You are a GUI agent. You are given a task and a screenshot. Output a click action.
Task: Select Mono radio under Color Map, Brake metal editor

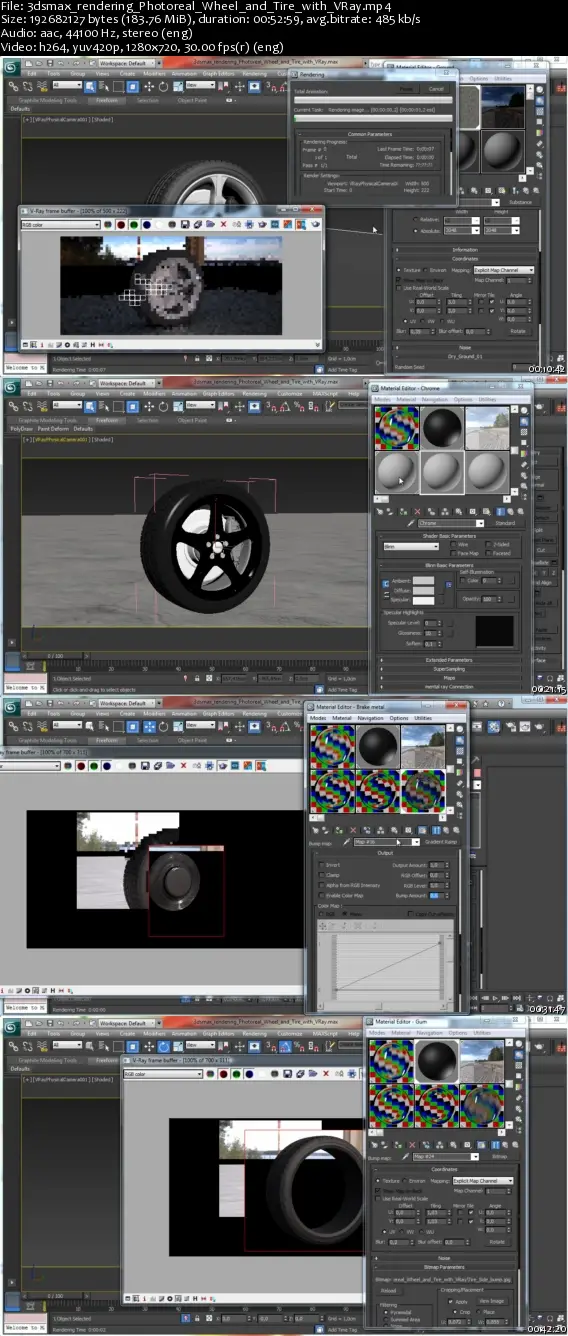[344, 914]
